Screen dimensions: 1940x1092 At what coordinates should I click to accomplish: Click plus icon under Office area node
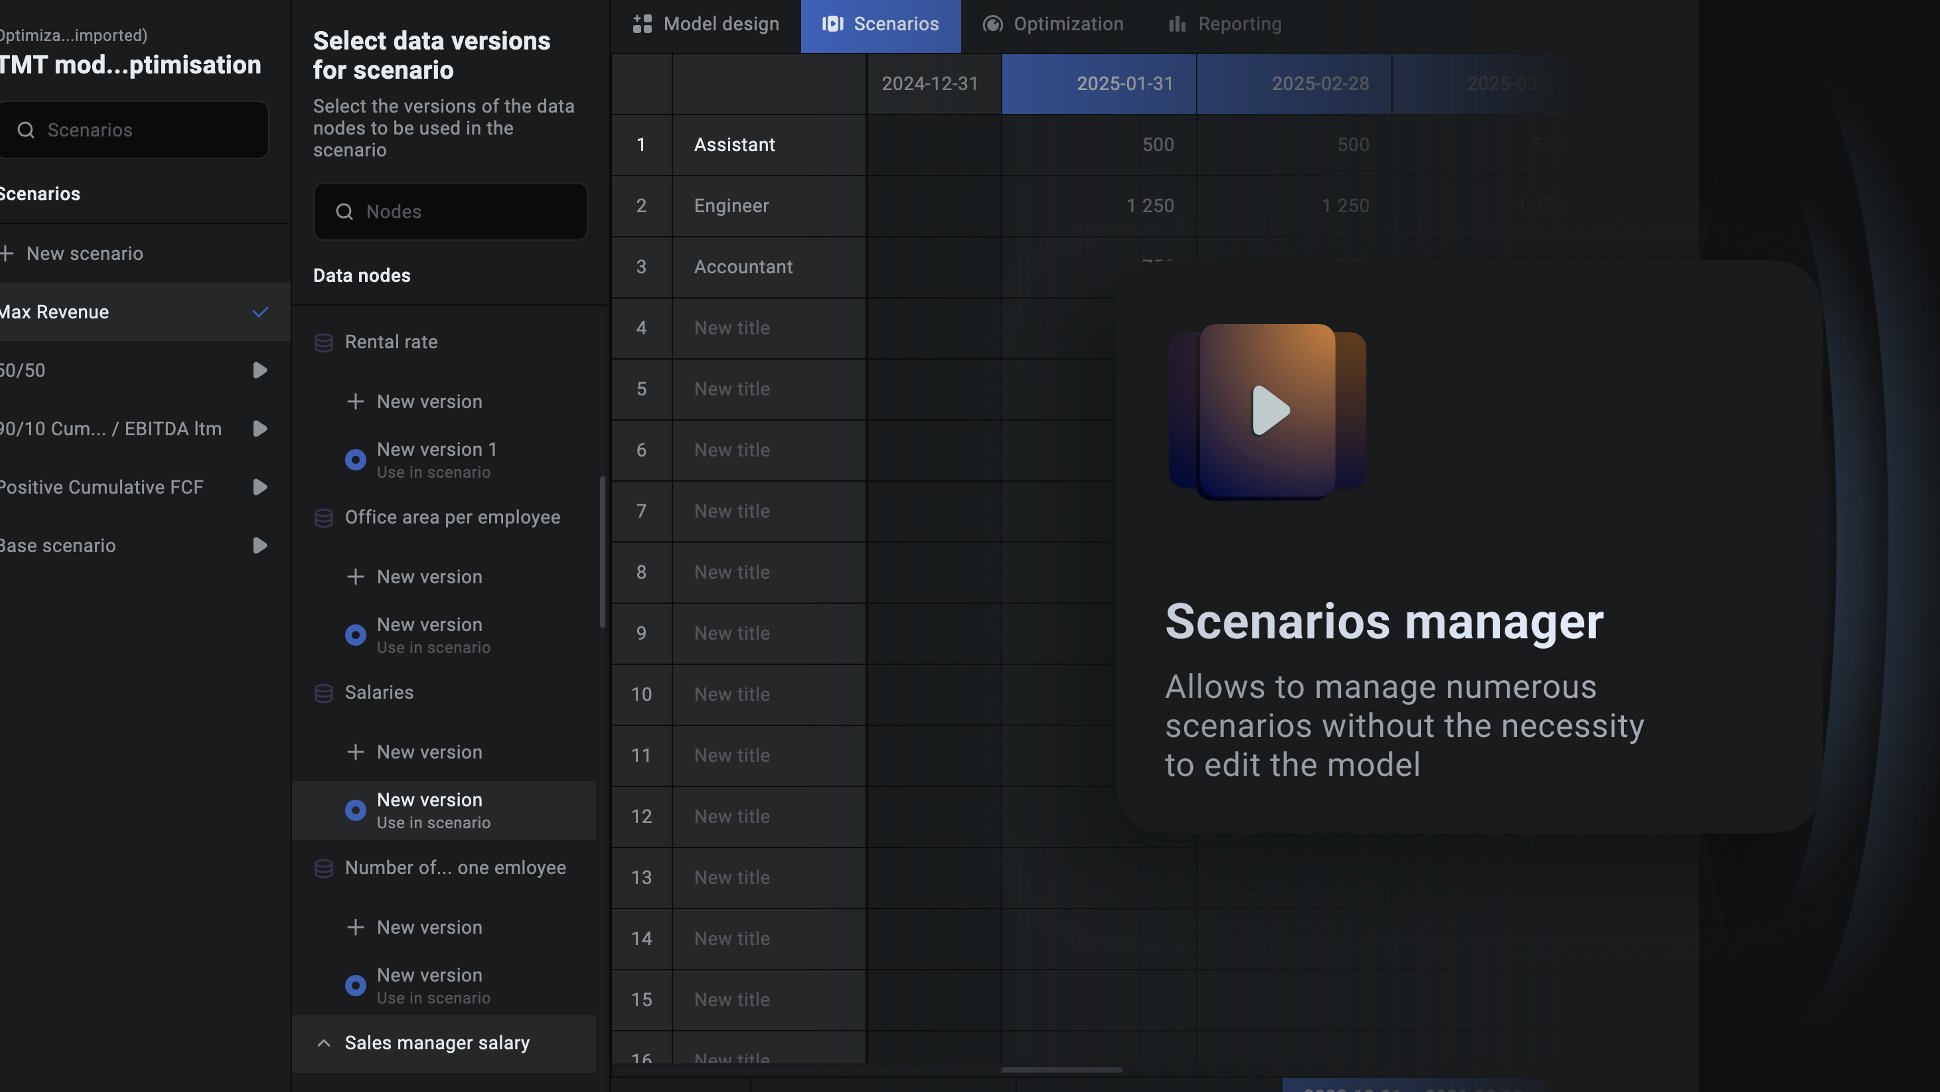point(355,577)
